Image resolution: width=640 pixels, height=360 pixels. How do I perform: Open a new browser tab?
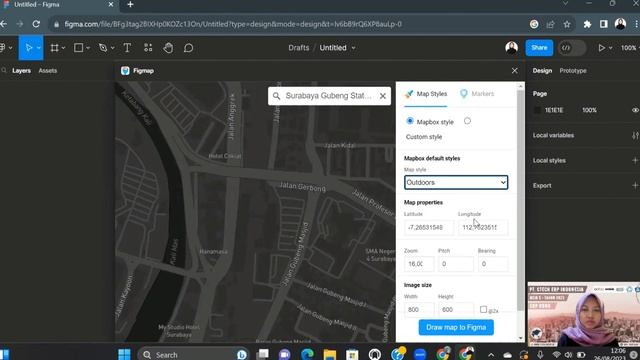(x=130, y=4)
